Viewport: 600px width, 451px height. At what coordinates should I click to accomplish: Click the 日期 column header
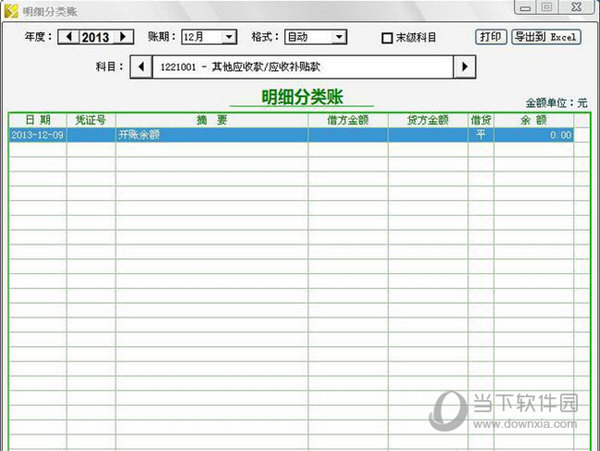coord(38,120)
